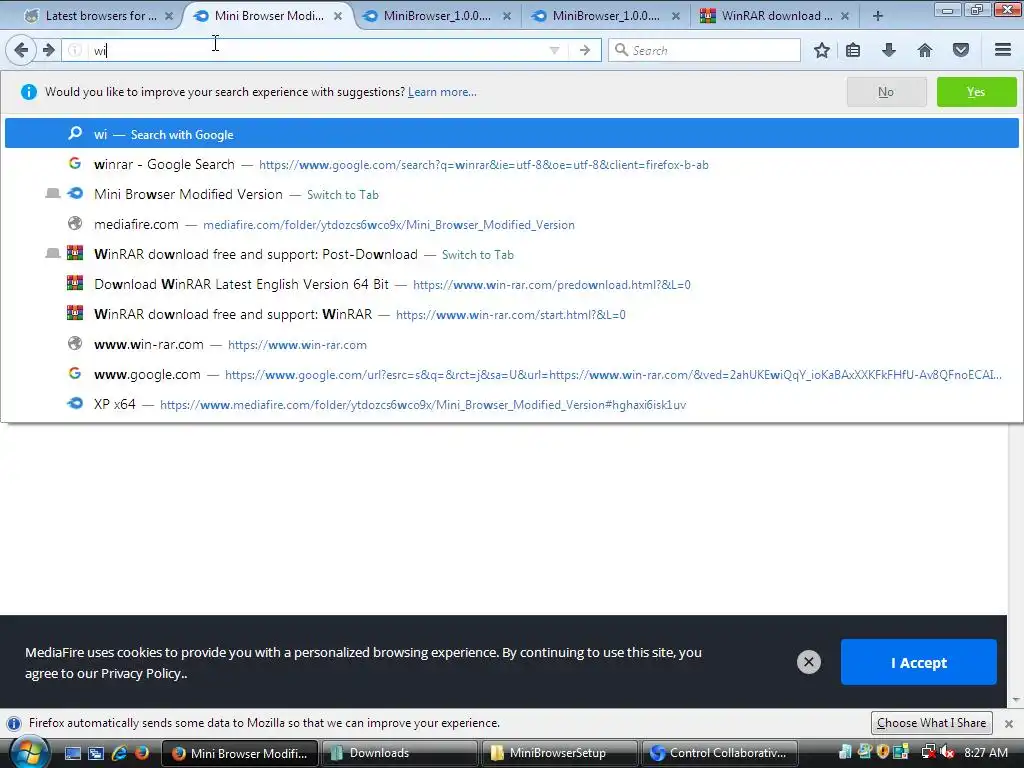Choose 'WinRAR download free and support: Post-Download' row
The image size is (1024, 768).
(x=511, y=254)
